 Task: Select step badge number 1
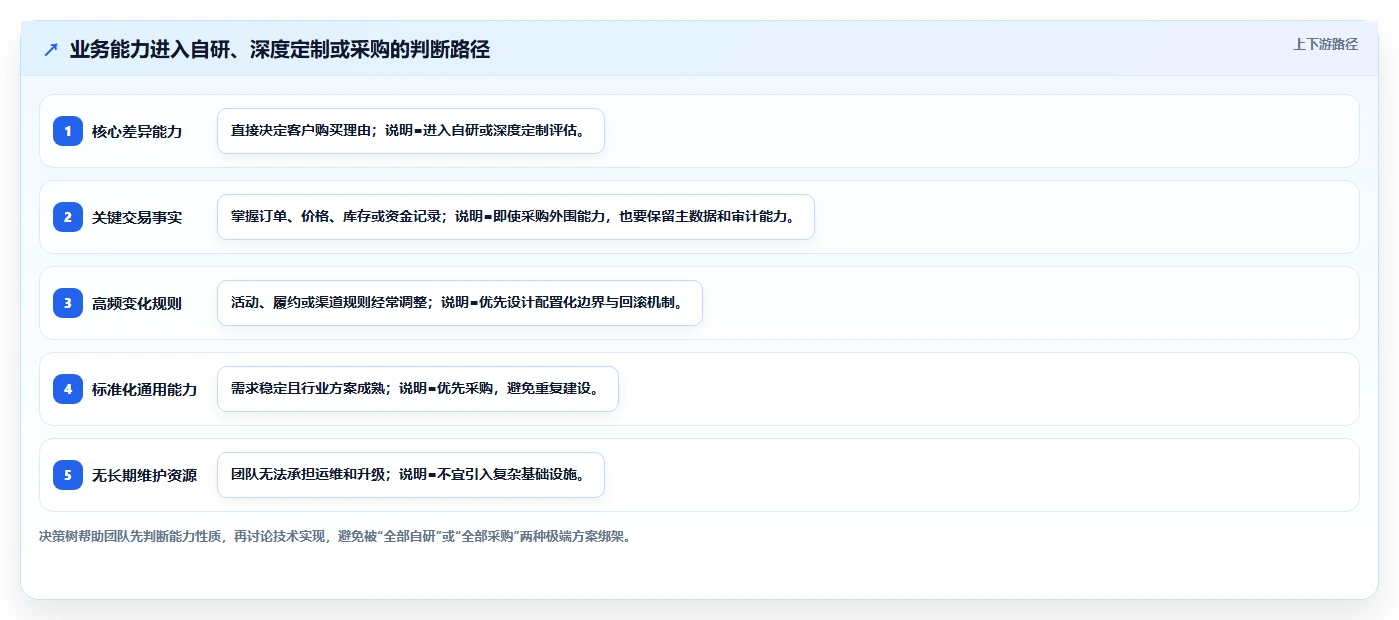(x=68, y=131)
